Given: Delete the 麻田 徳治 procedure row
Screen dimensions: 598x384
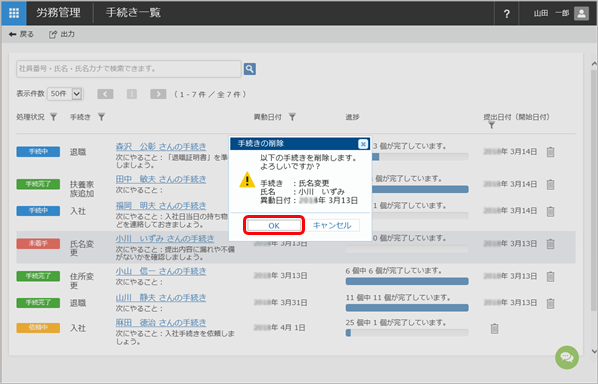Looking at the screenshot, I should pyautogui.click(x=494, y=328).
